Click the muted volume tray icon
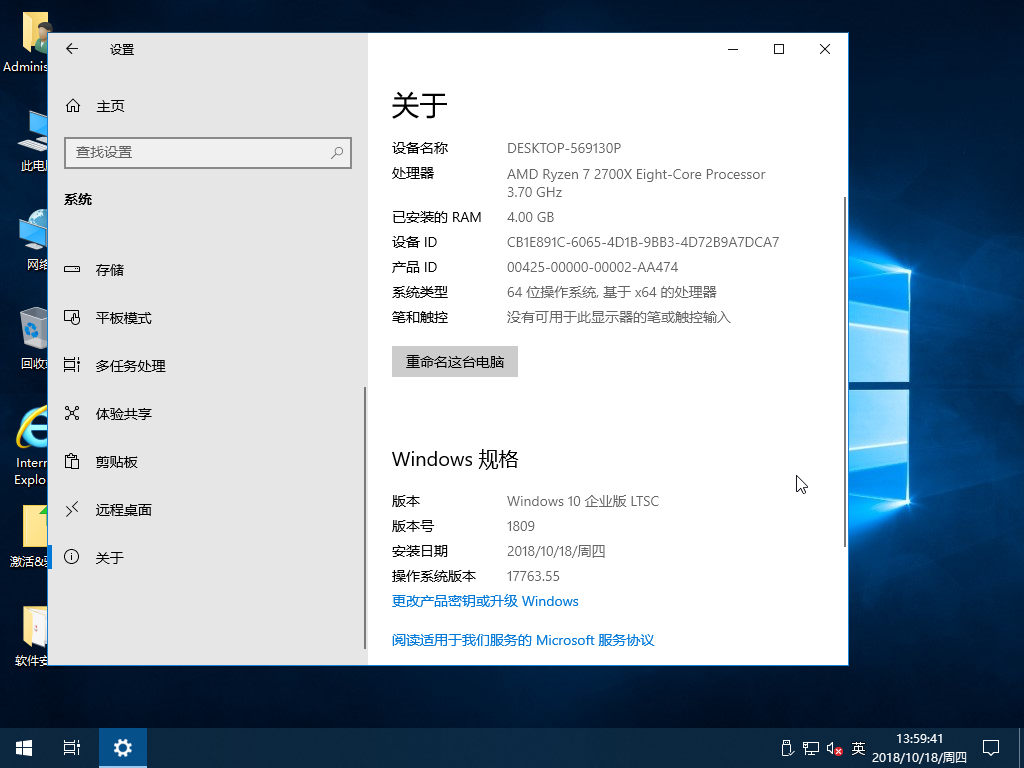This screenshot has width=1024, height=768. pyautogui.click(x=834, y=748)
